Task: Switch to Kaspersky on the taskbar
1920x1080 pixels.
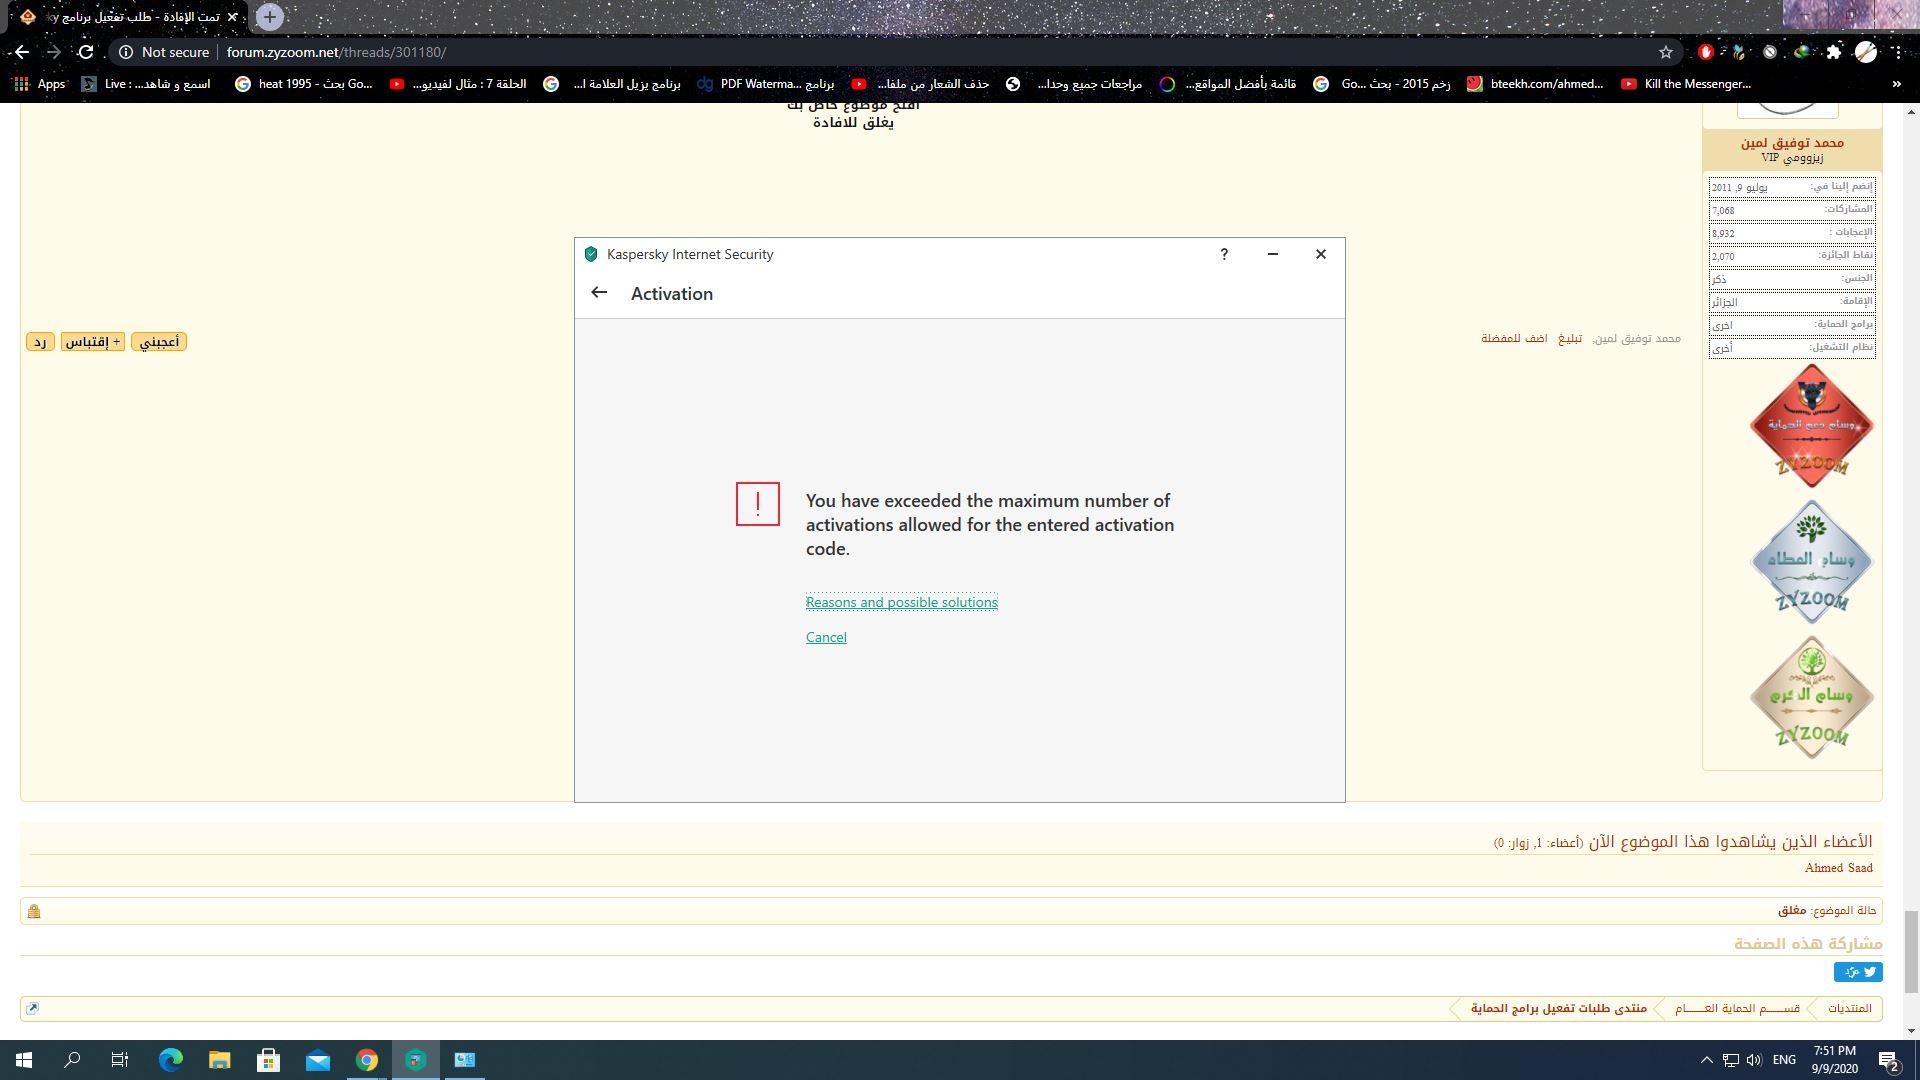Action: pos(416,1060)
